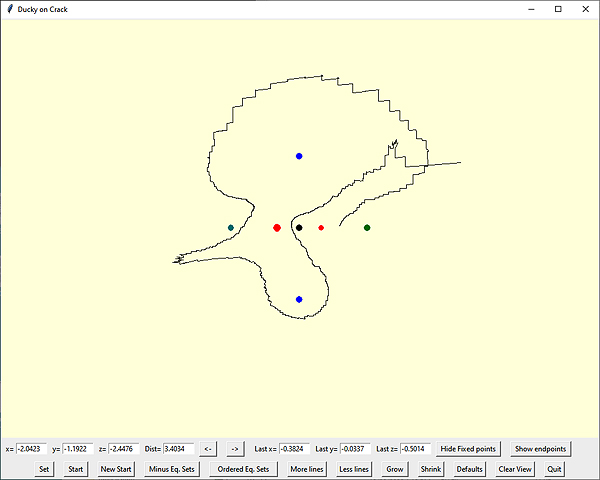
Task: Click the Last z= value field
Action: (x=416, y=449)
